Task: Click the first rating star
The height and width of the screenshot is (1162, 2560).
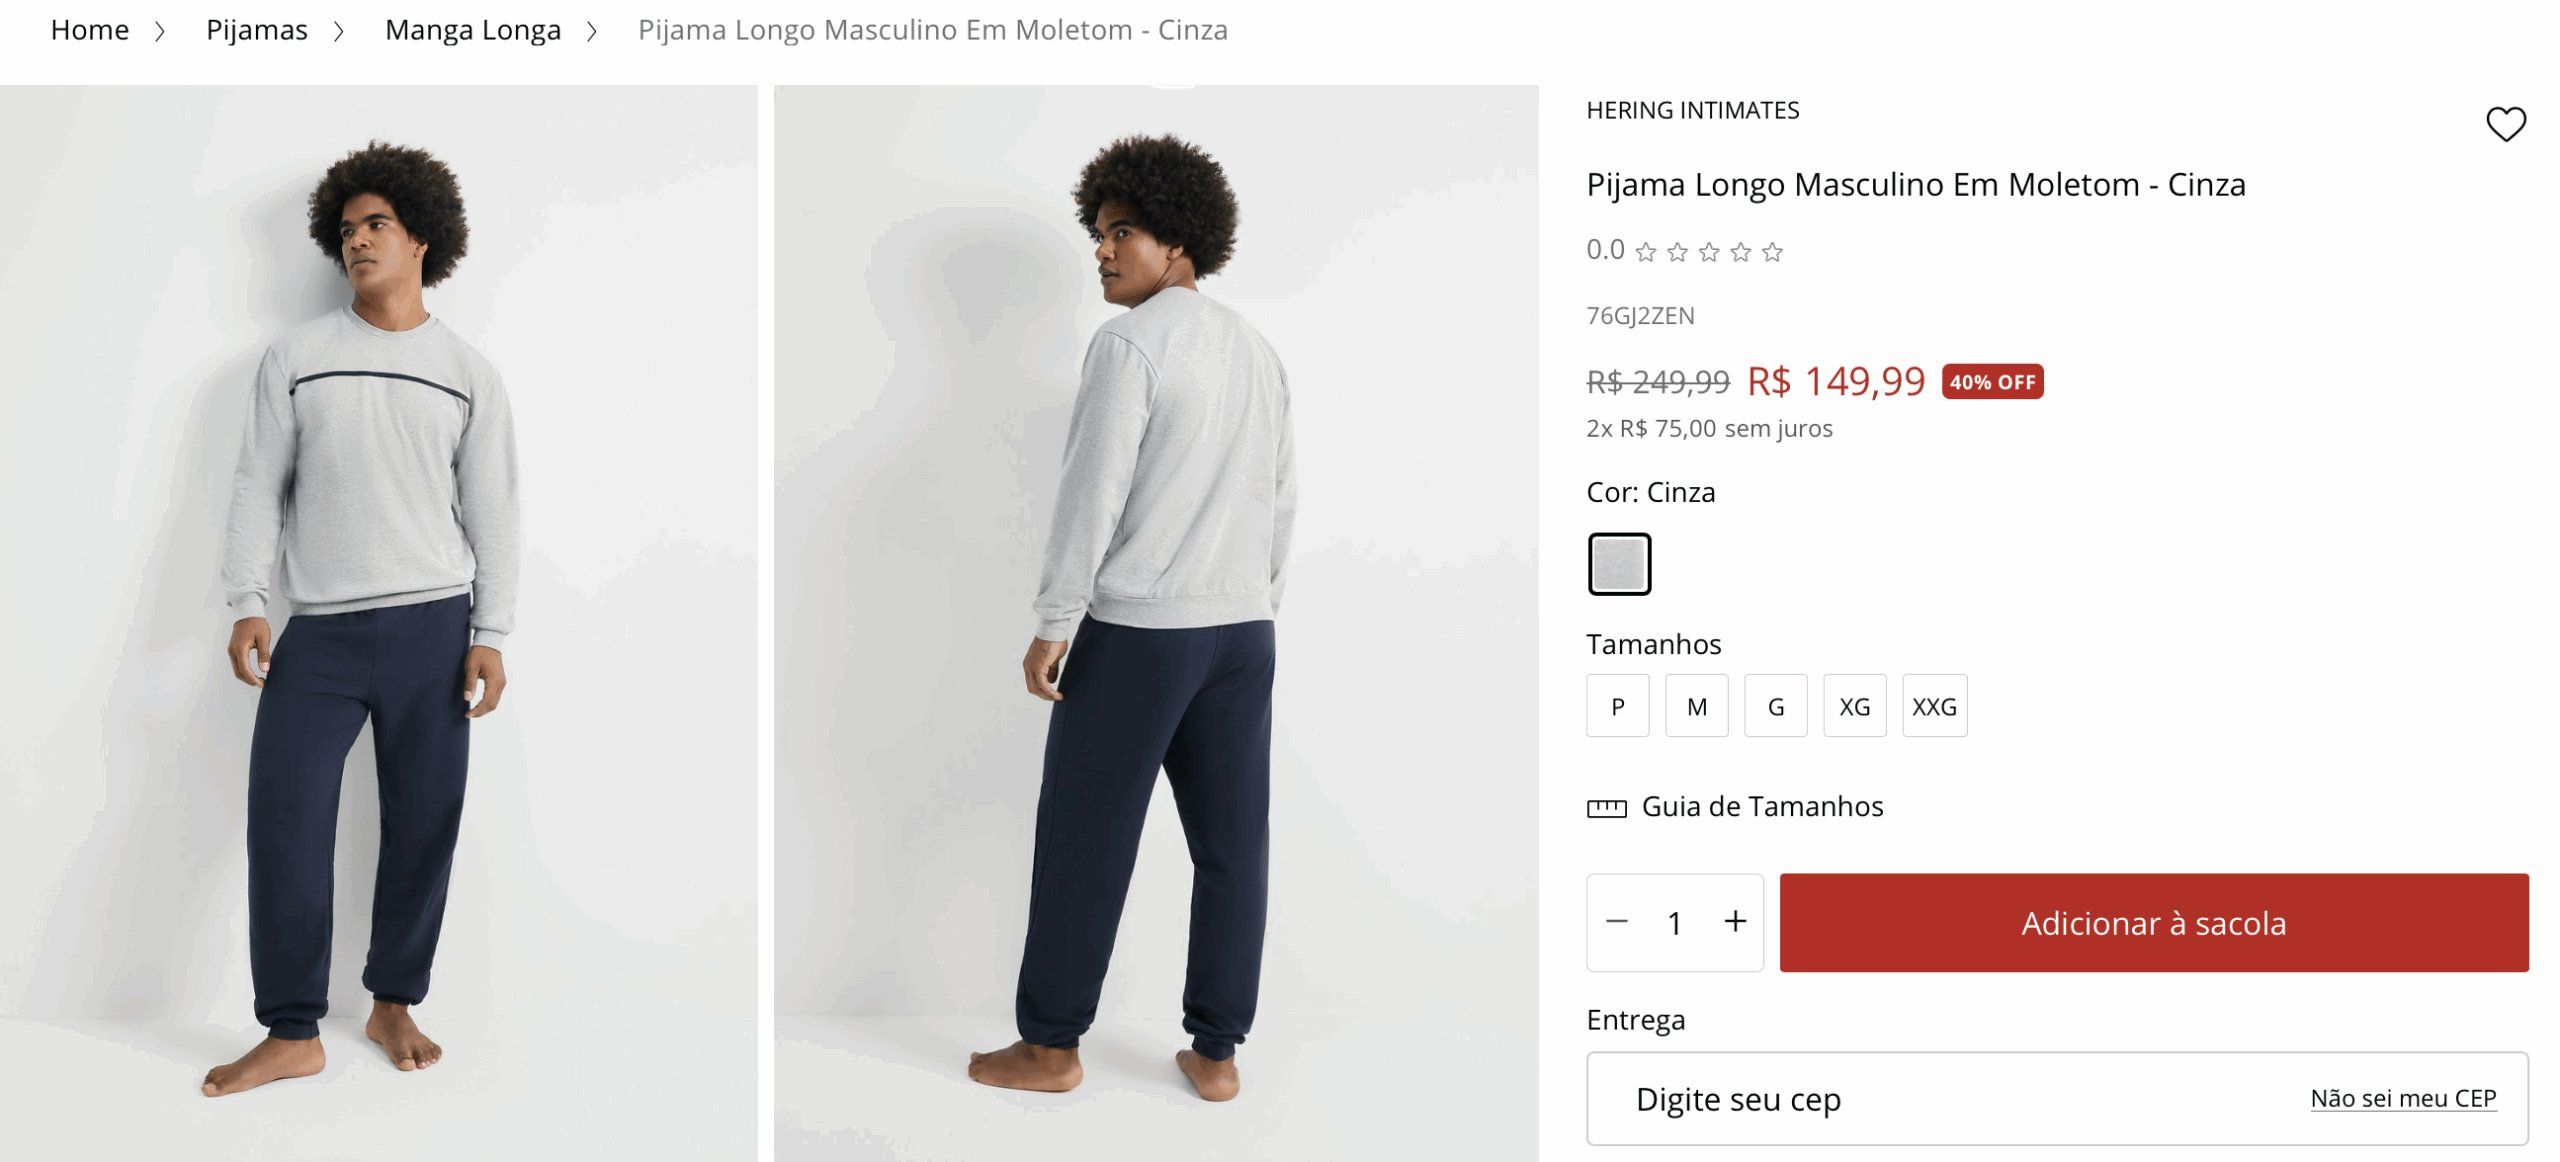Action: point(1645,252)
